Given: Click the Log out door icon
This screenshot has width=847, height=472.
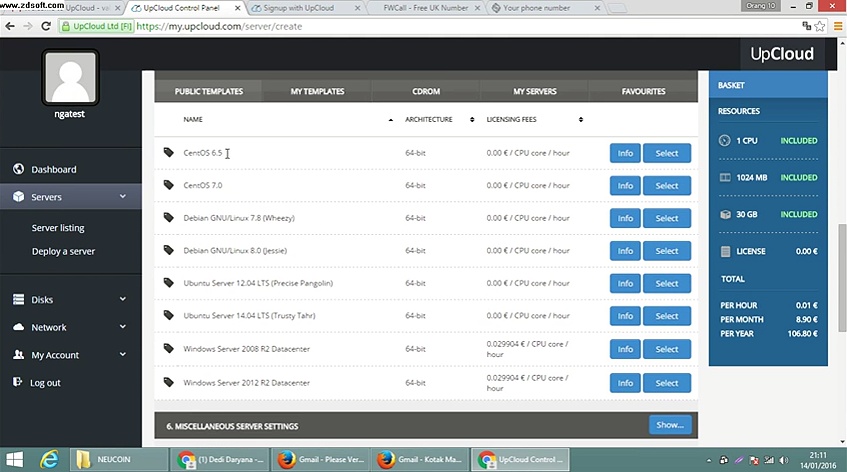Looking at the screenshot, I should [x=17, y=382].
